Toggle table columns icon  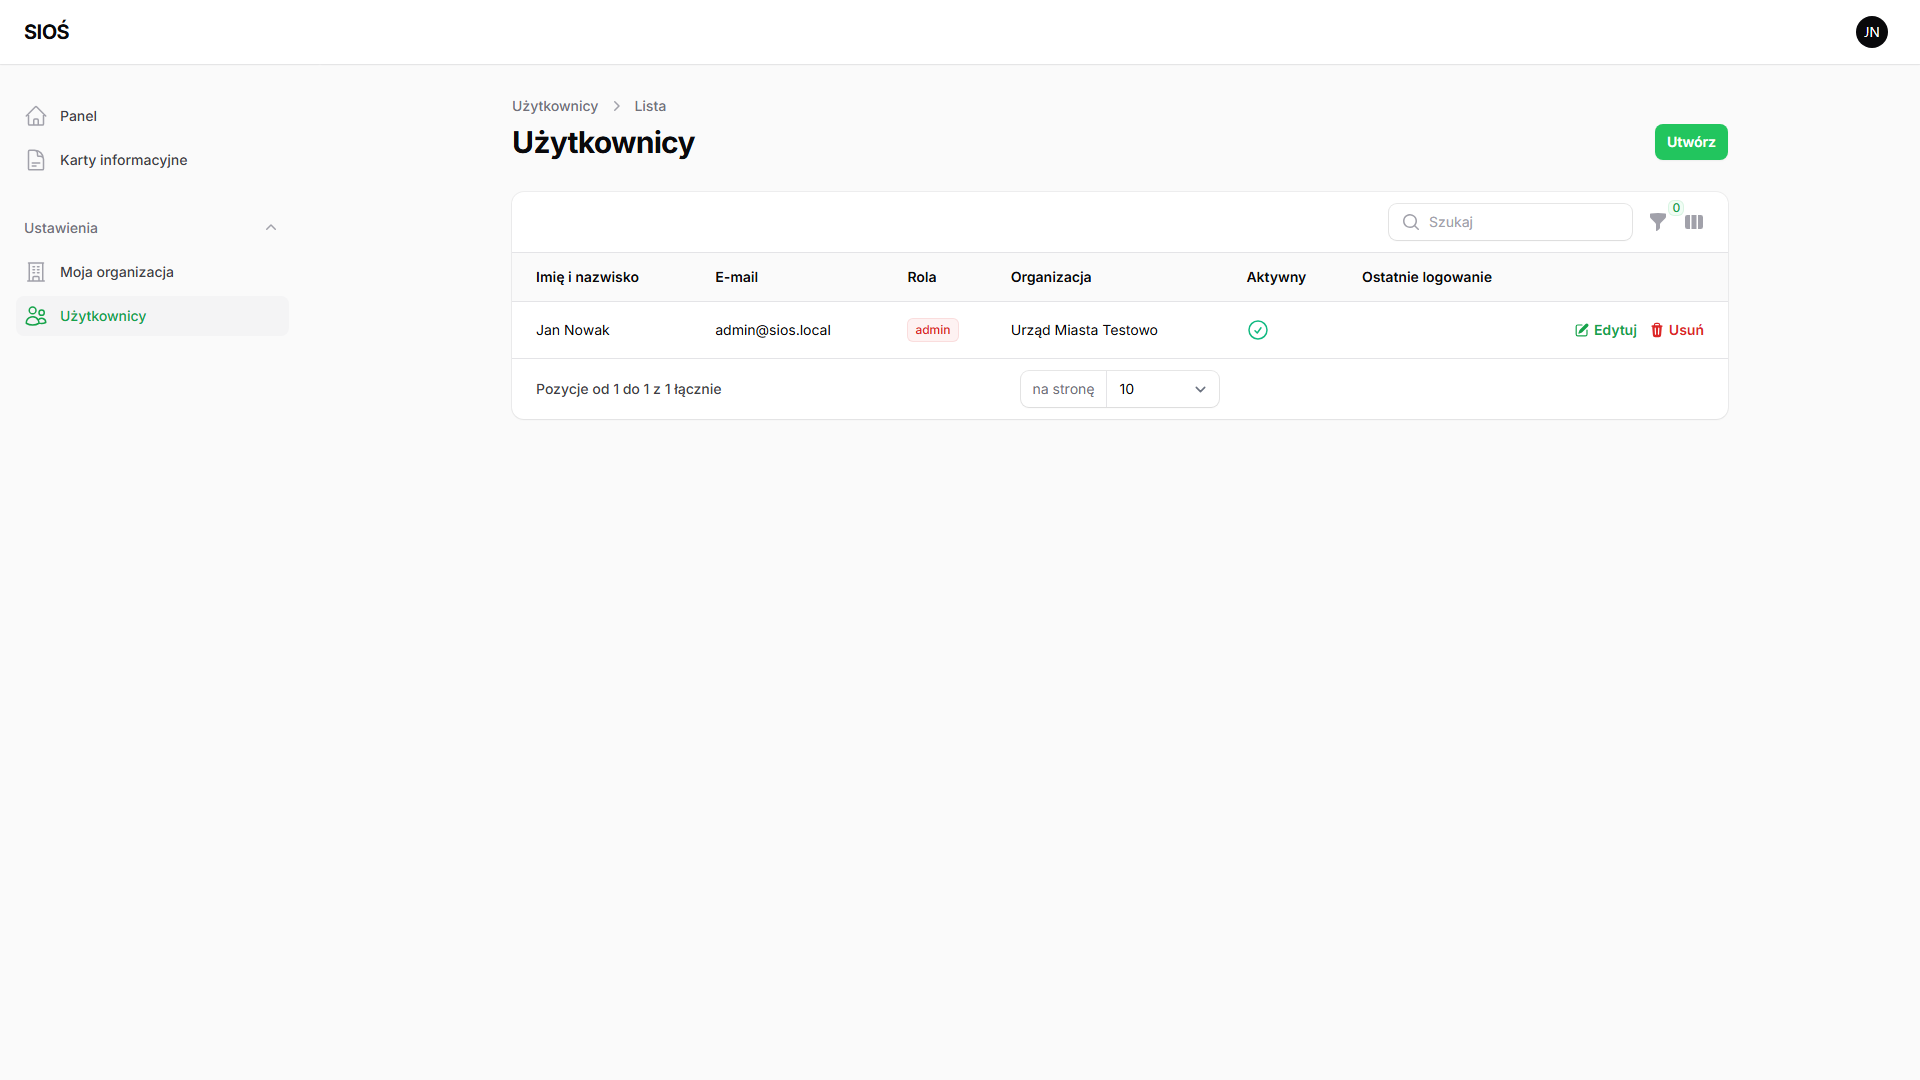[x=1694, y=222]
